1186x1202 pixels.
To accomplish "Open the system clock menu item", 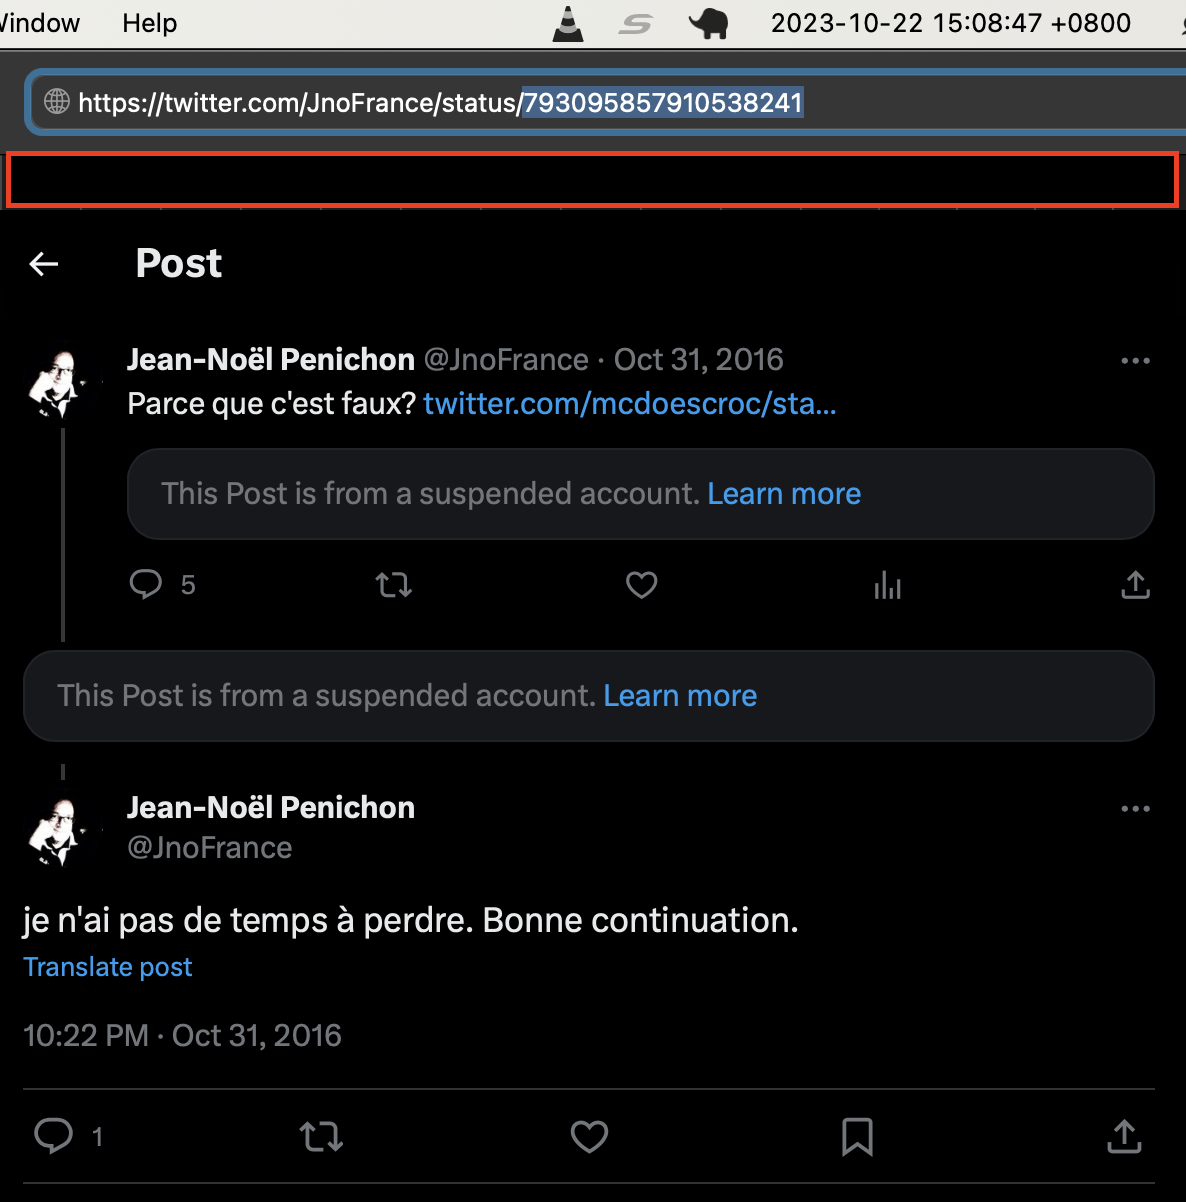I will pyautogui.click(x=950, y=22).
